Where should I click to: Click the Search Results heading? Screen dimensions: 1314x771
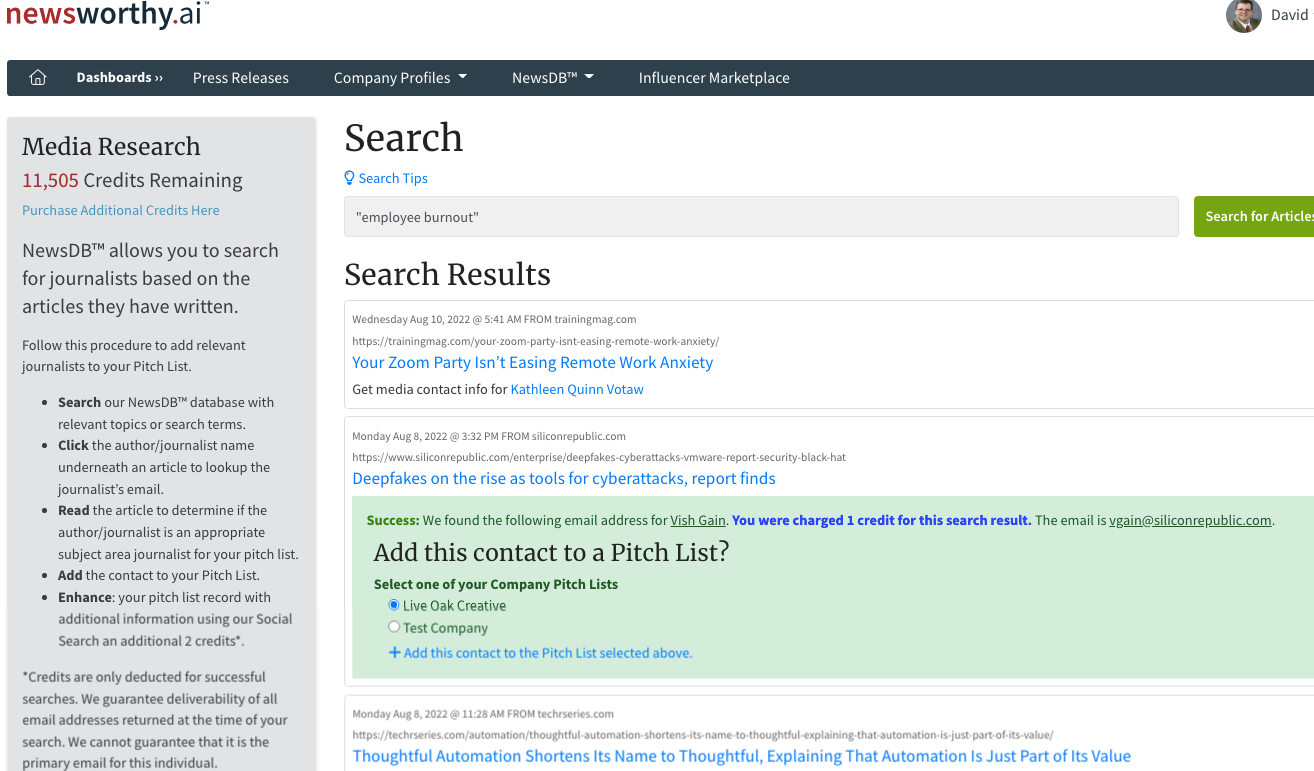click(x=447, y=274)
